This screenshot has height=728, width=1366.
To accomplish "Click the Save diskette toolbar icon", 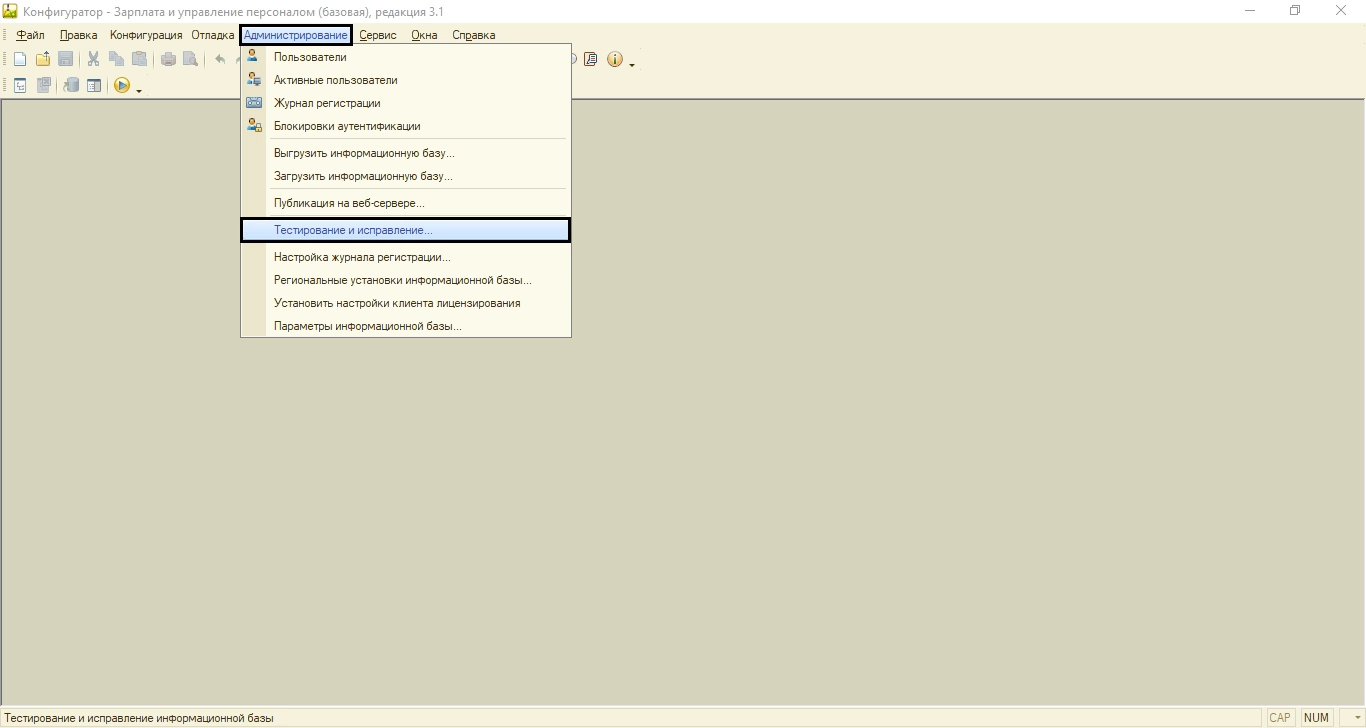I will click(x=65, y=59).
